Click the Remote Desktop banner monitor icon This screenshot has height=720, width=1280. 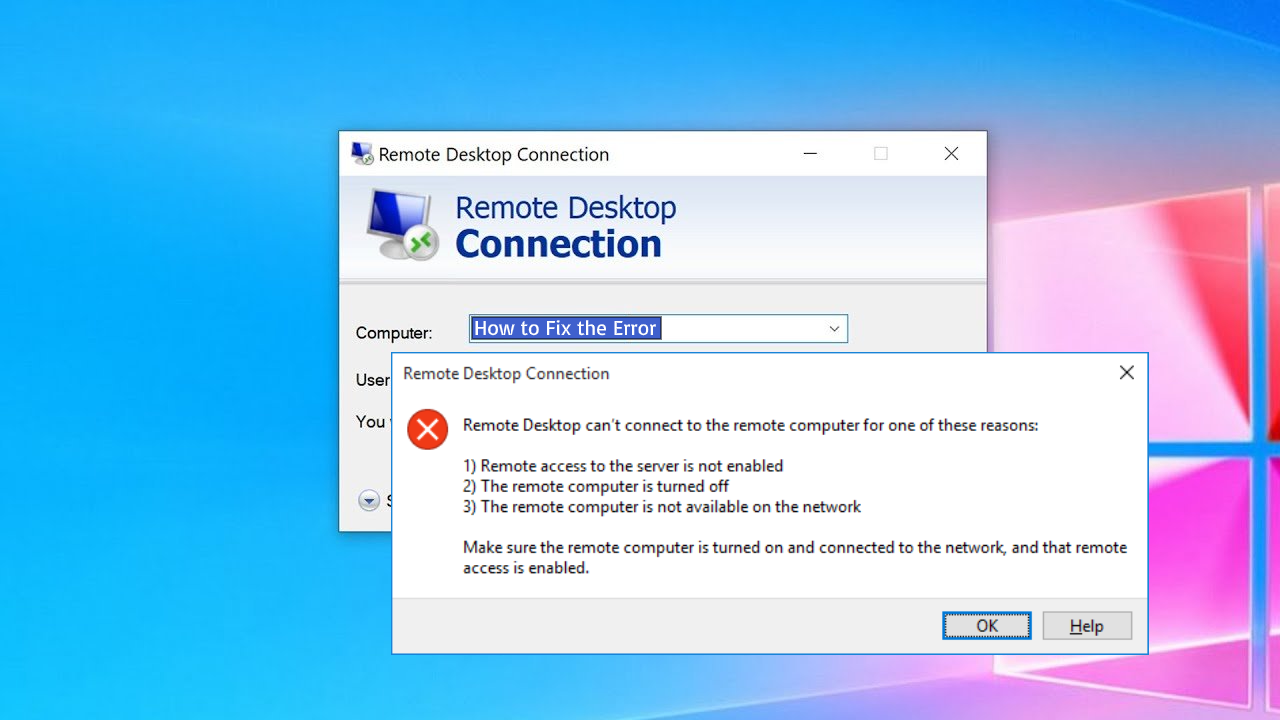click(402, 225)
